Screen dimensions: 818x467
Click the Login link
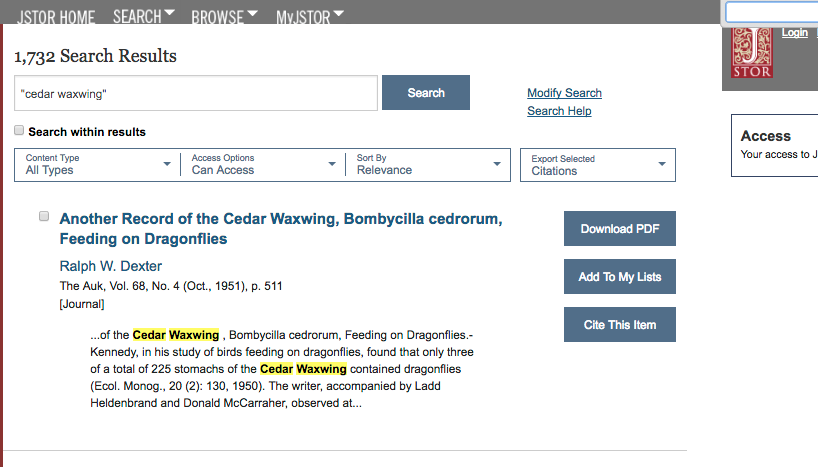pyautogui.click(x=795, y=32)
